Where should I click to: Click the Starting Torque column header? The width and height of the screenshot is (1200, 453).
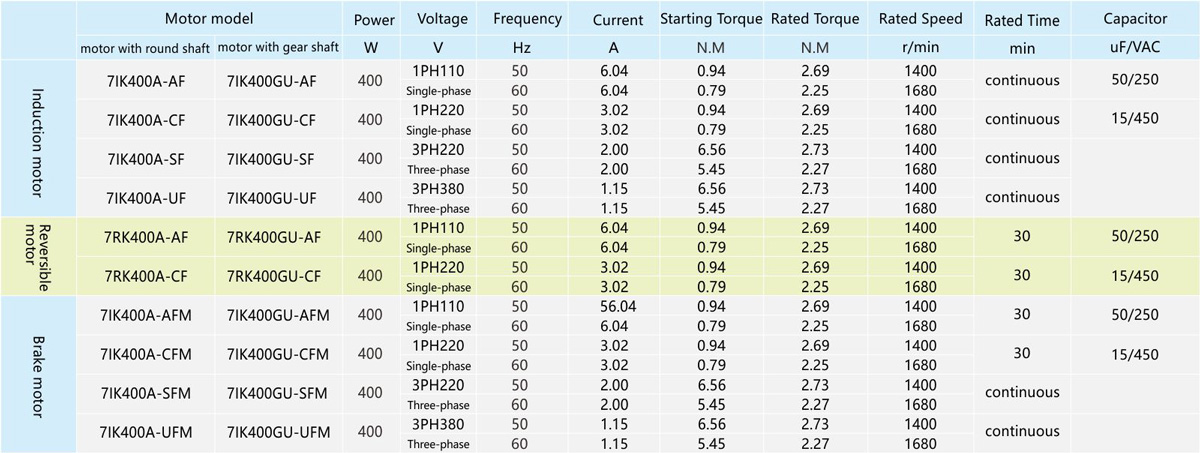pos(710,19)
